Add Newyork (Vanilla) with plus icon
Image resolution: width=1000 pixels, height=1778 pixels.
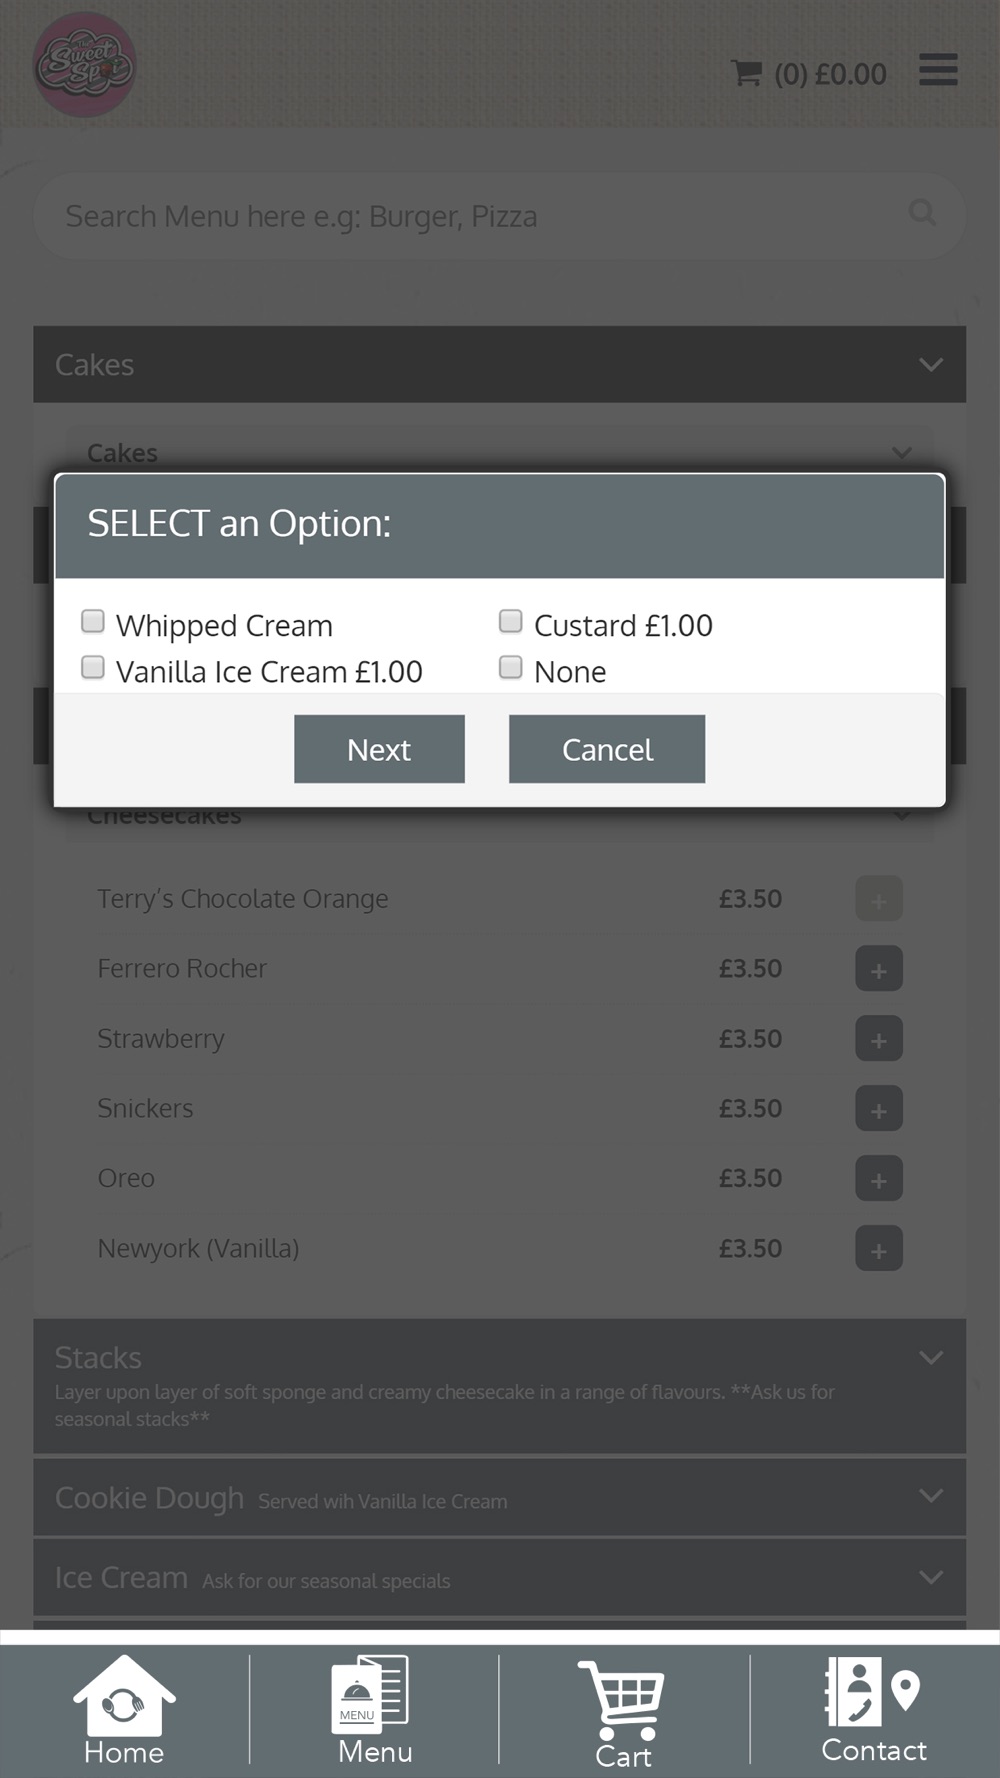click(879, 1249)
